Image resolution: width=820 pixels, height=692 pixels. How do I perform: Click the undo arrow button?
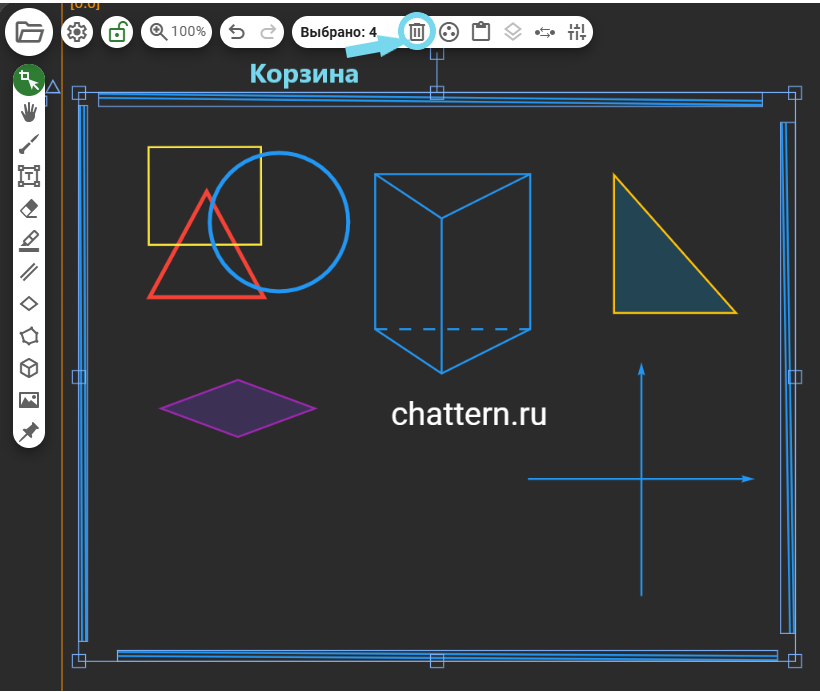click(x=237, y=32)
